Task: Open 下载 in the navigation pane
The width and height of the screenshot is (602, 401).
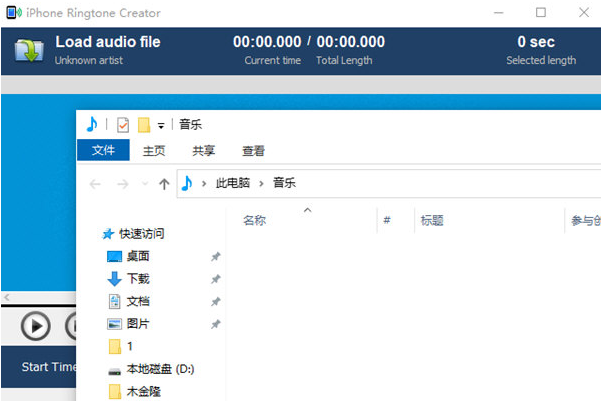Action: (138, 279)
